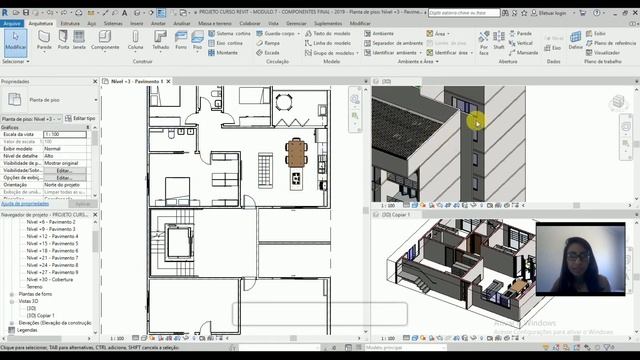Click the keyword search box in the title bar
Viewport: 640px width, 360px height.
click(x=464, y=13)
